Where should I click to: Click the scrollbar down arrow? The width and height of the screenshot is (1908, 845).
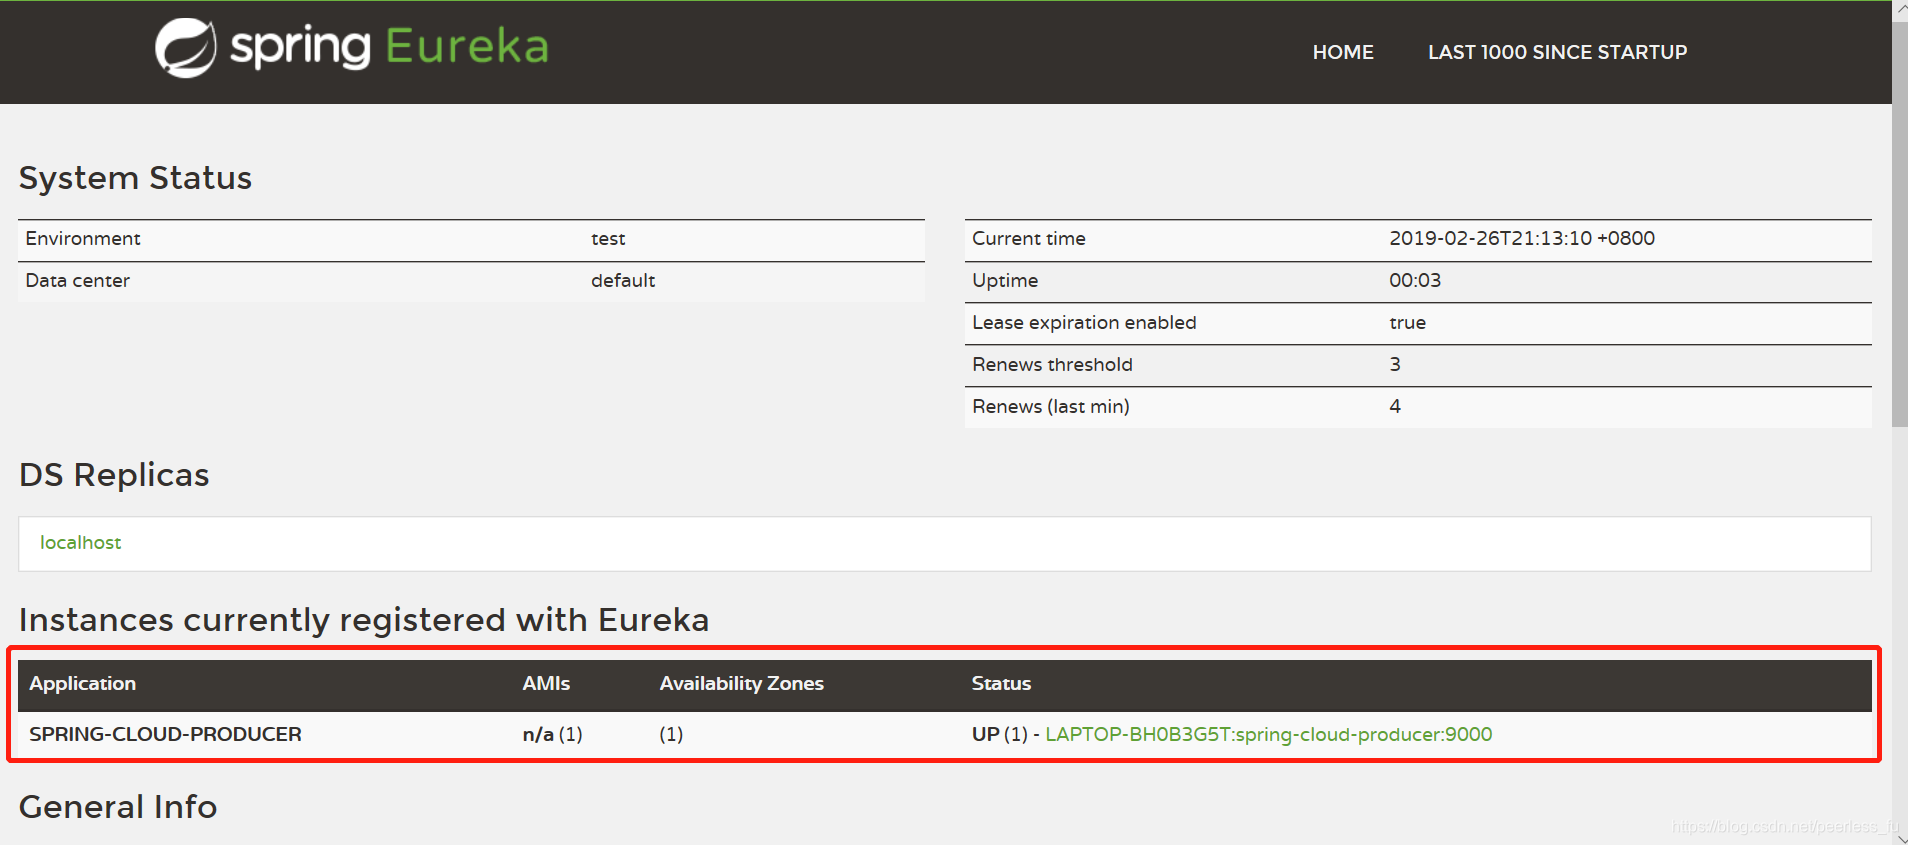1900,838
